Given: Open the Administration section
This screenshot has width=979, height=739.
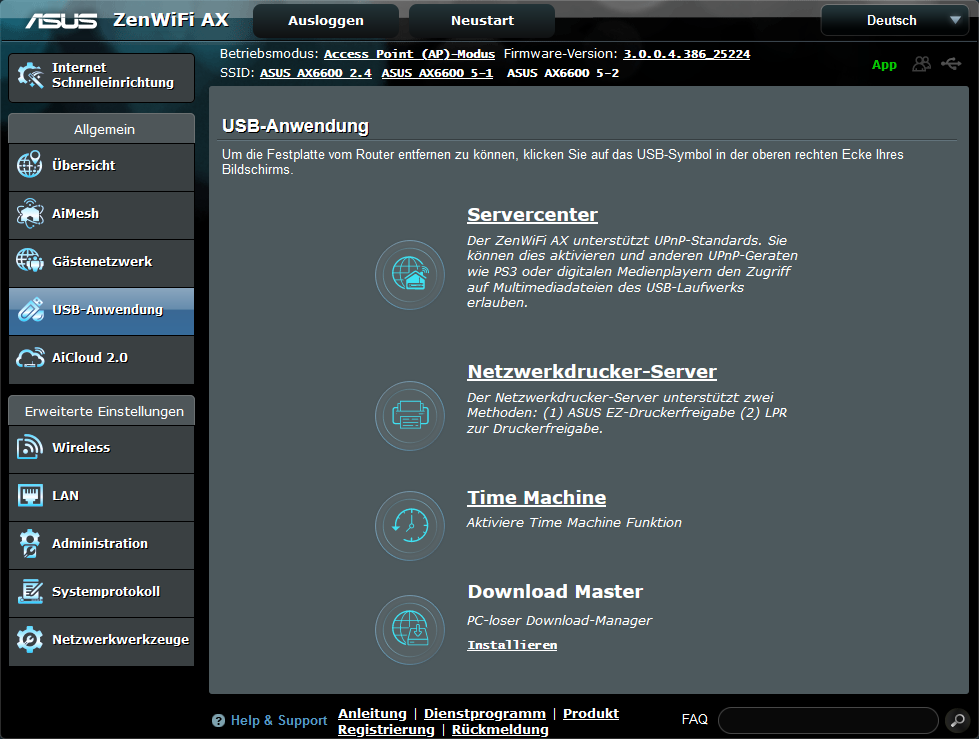Looking at the screenshot, I should point(101,546).
